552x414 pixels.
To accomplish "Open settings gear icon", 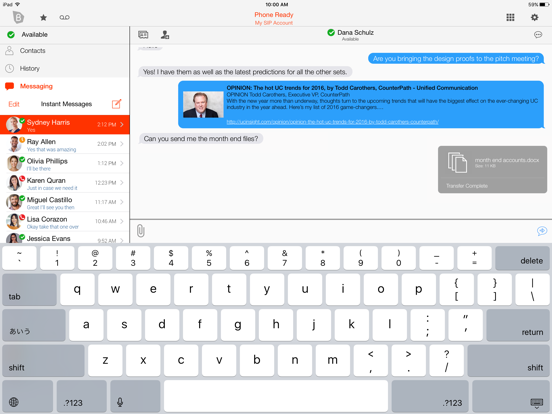I will [x=534, y=17].
